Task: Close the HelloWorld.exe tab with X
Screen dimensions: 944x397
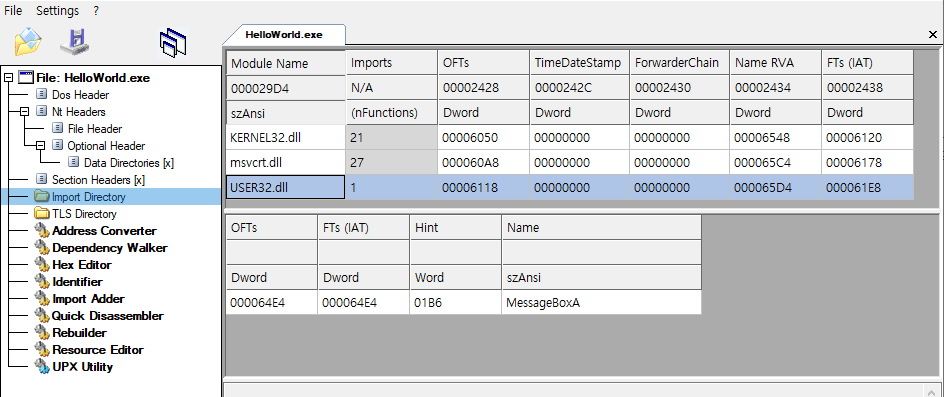Action: click(x=933, y=35)
